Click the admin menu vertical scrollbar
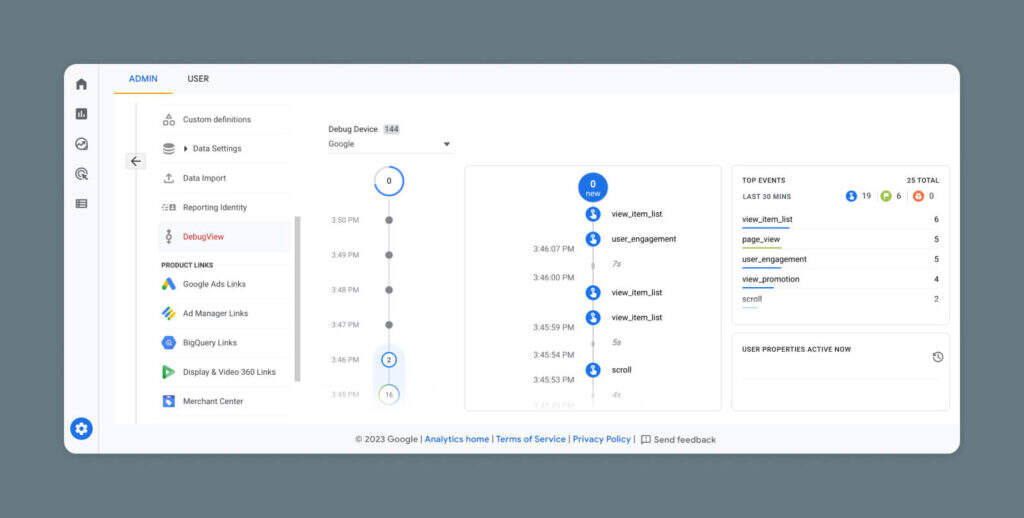Image resolution: width=1024 pixels, height=518 pixels. click(x=297, y=300)
